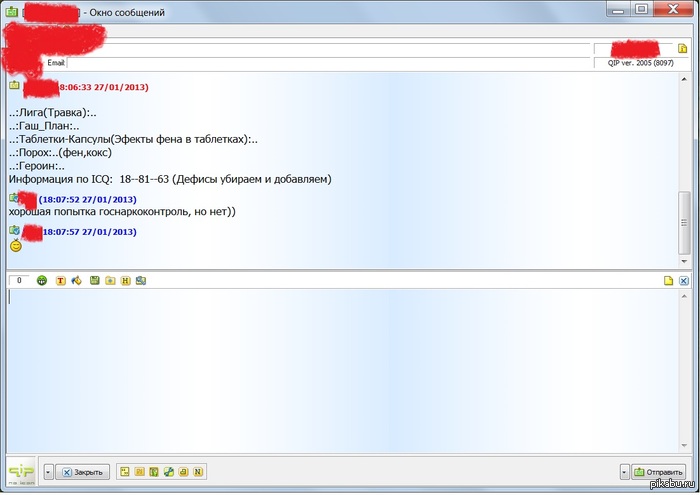Click the sender icon beside the 18:07:52 message
The height and width of the screenshot is (495, 700).
[14, 197]
